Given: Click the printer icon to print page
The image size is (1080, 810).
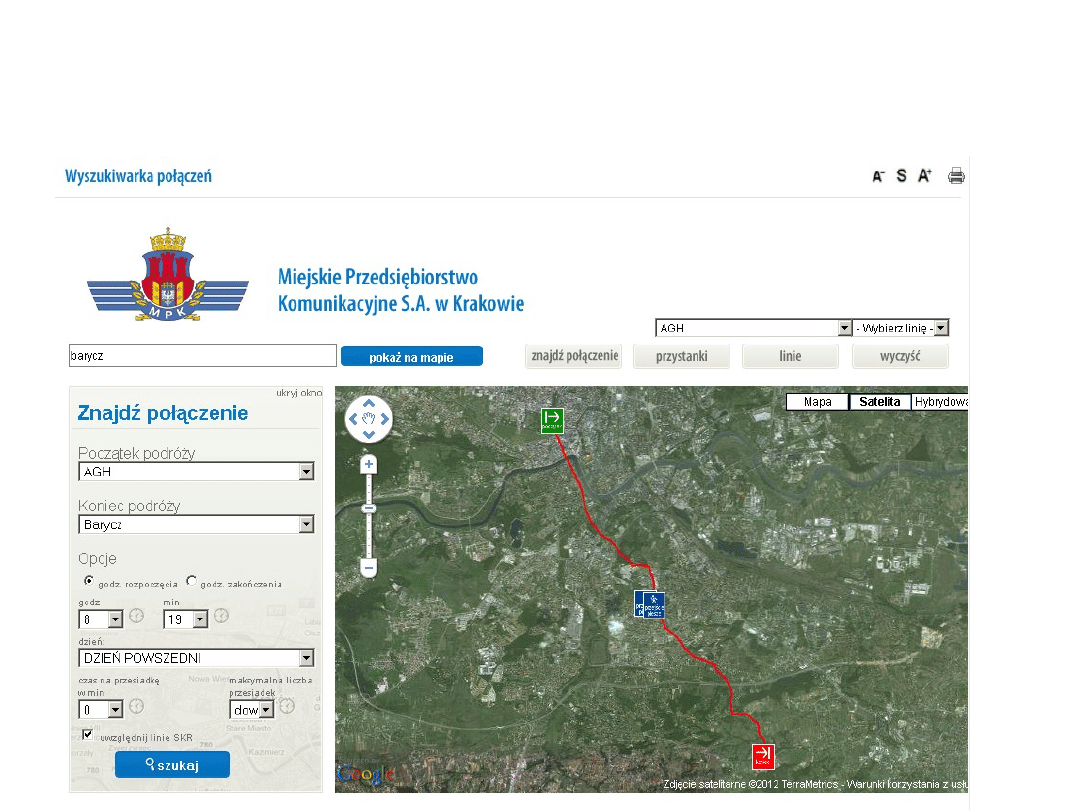Looking at the screenshot, I should 956,176.
